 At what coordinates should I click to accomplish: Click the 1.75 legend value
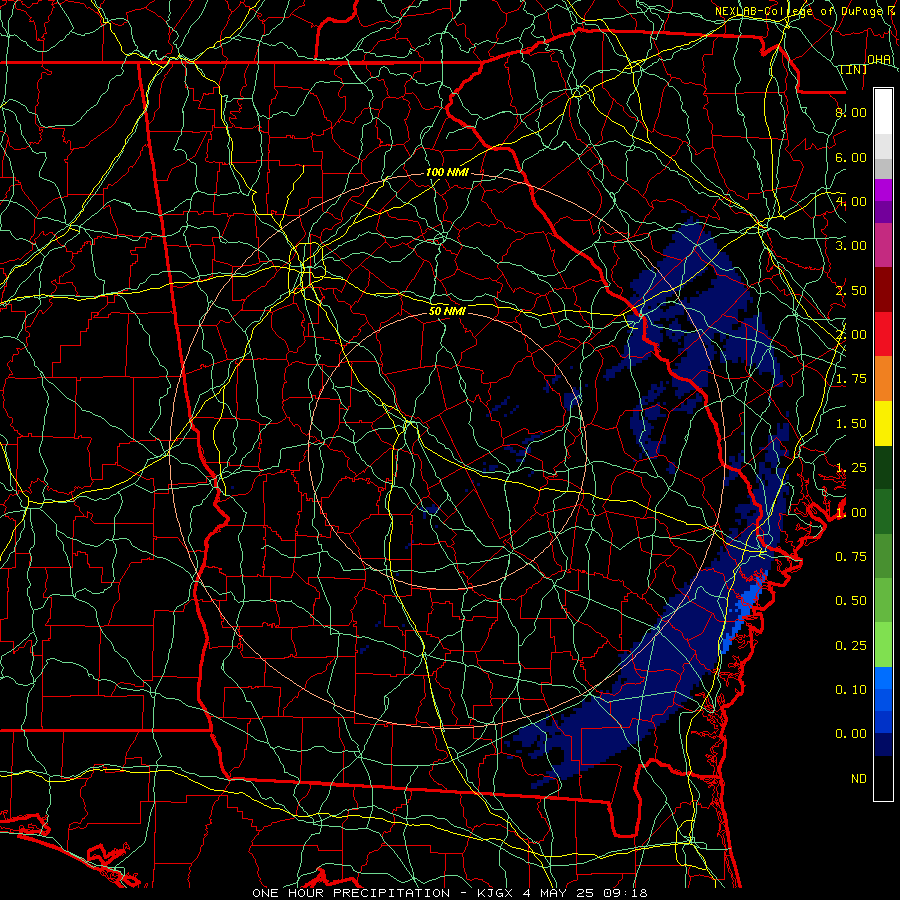pos(851,379)
